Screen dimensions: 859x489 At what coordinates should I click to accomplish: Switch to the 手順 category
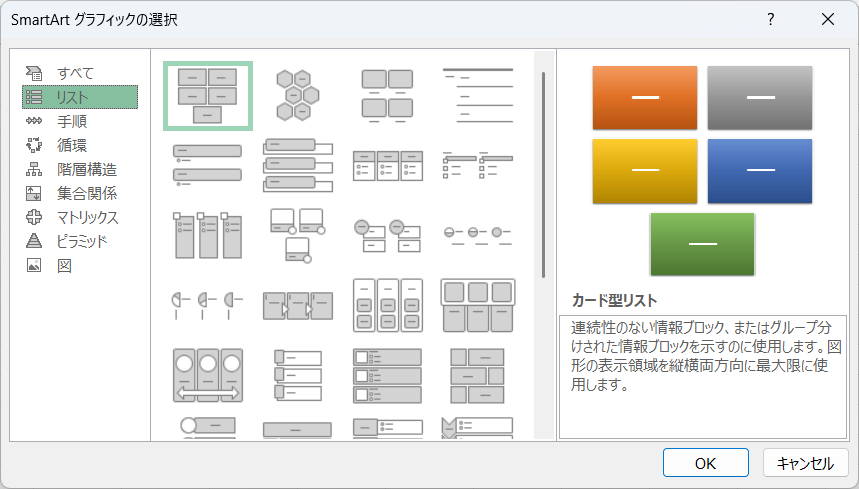tap(71, 121)
